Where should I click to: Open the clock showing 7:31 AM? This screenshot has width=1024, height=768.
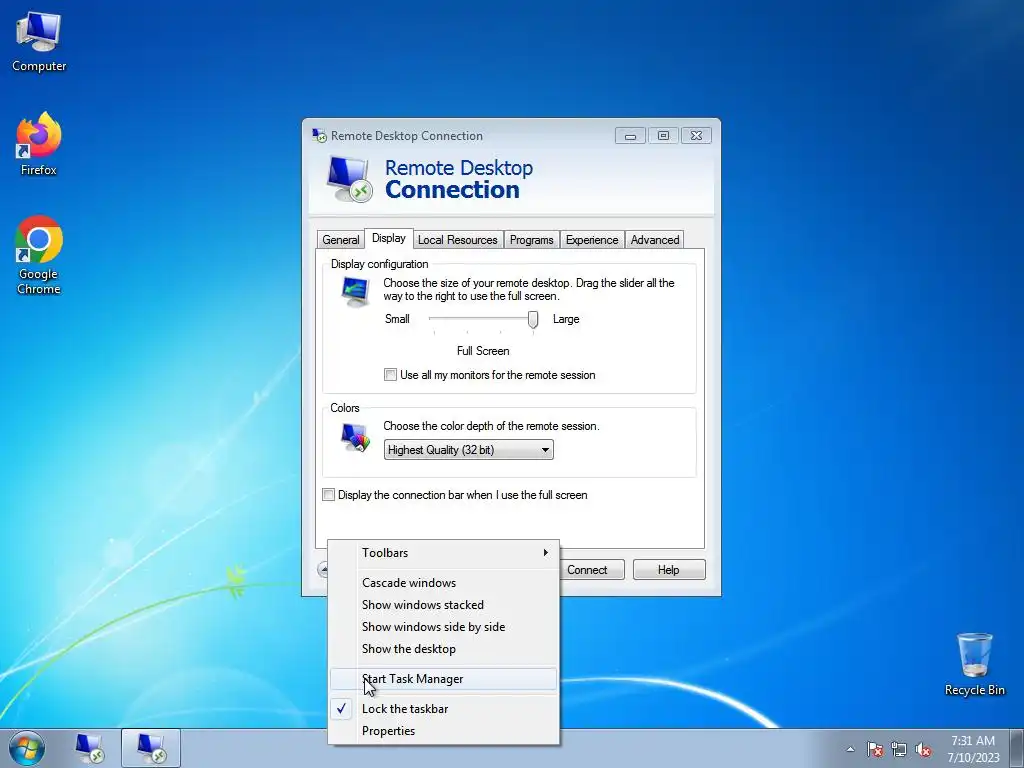(x=973, y=748)
